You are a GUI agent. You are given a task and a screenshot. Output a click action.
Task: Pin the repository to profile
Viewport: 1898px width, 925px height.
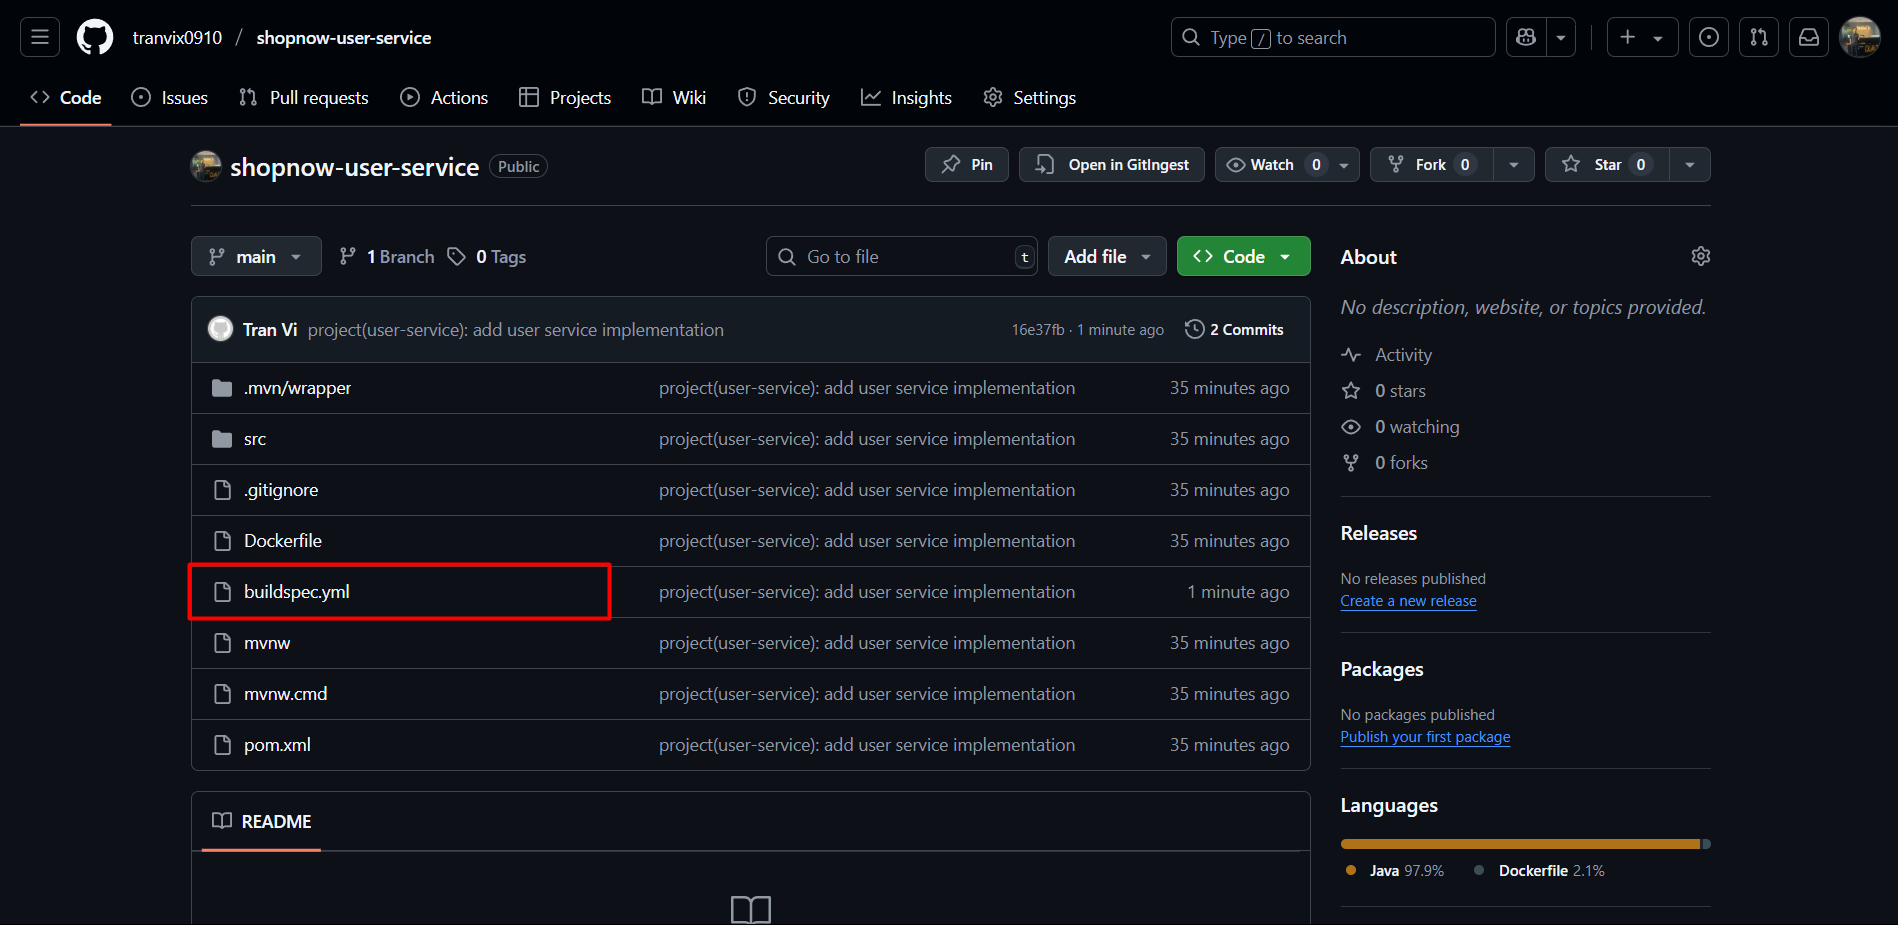[x=966, y=165]
